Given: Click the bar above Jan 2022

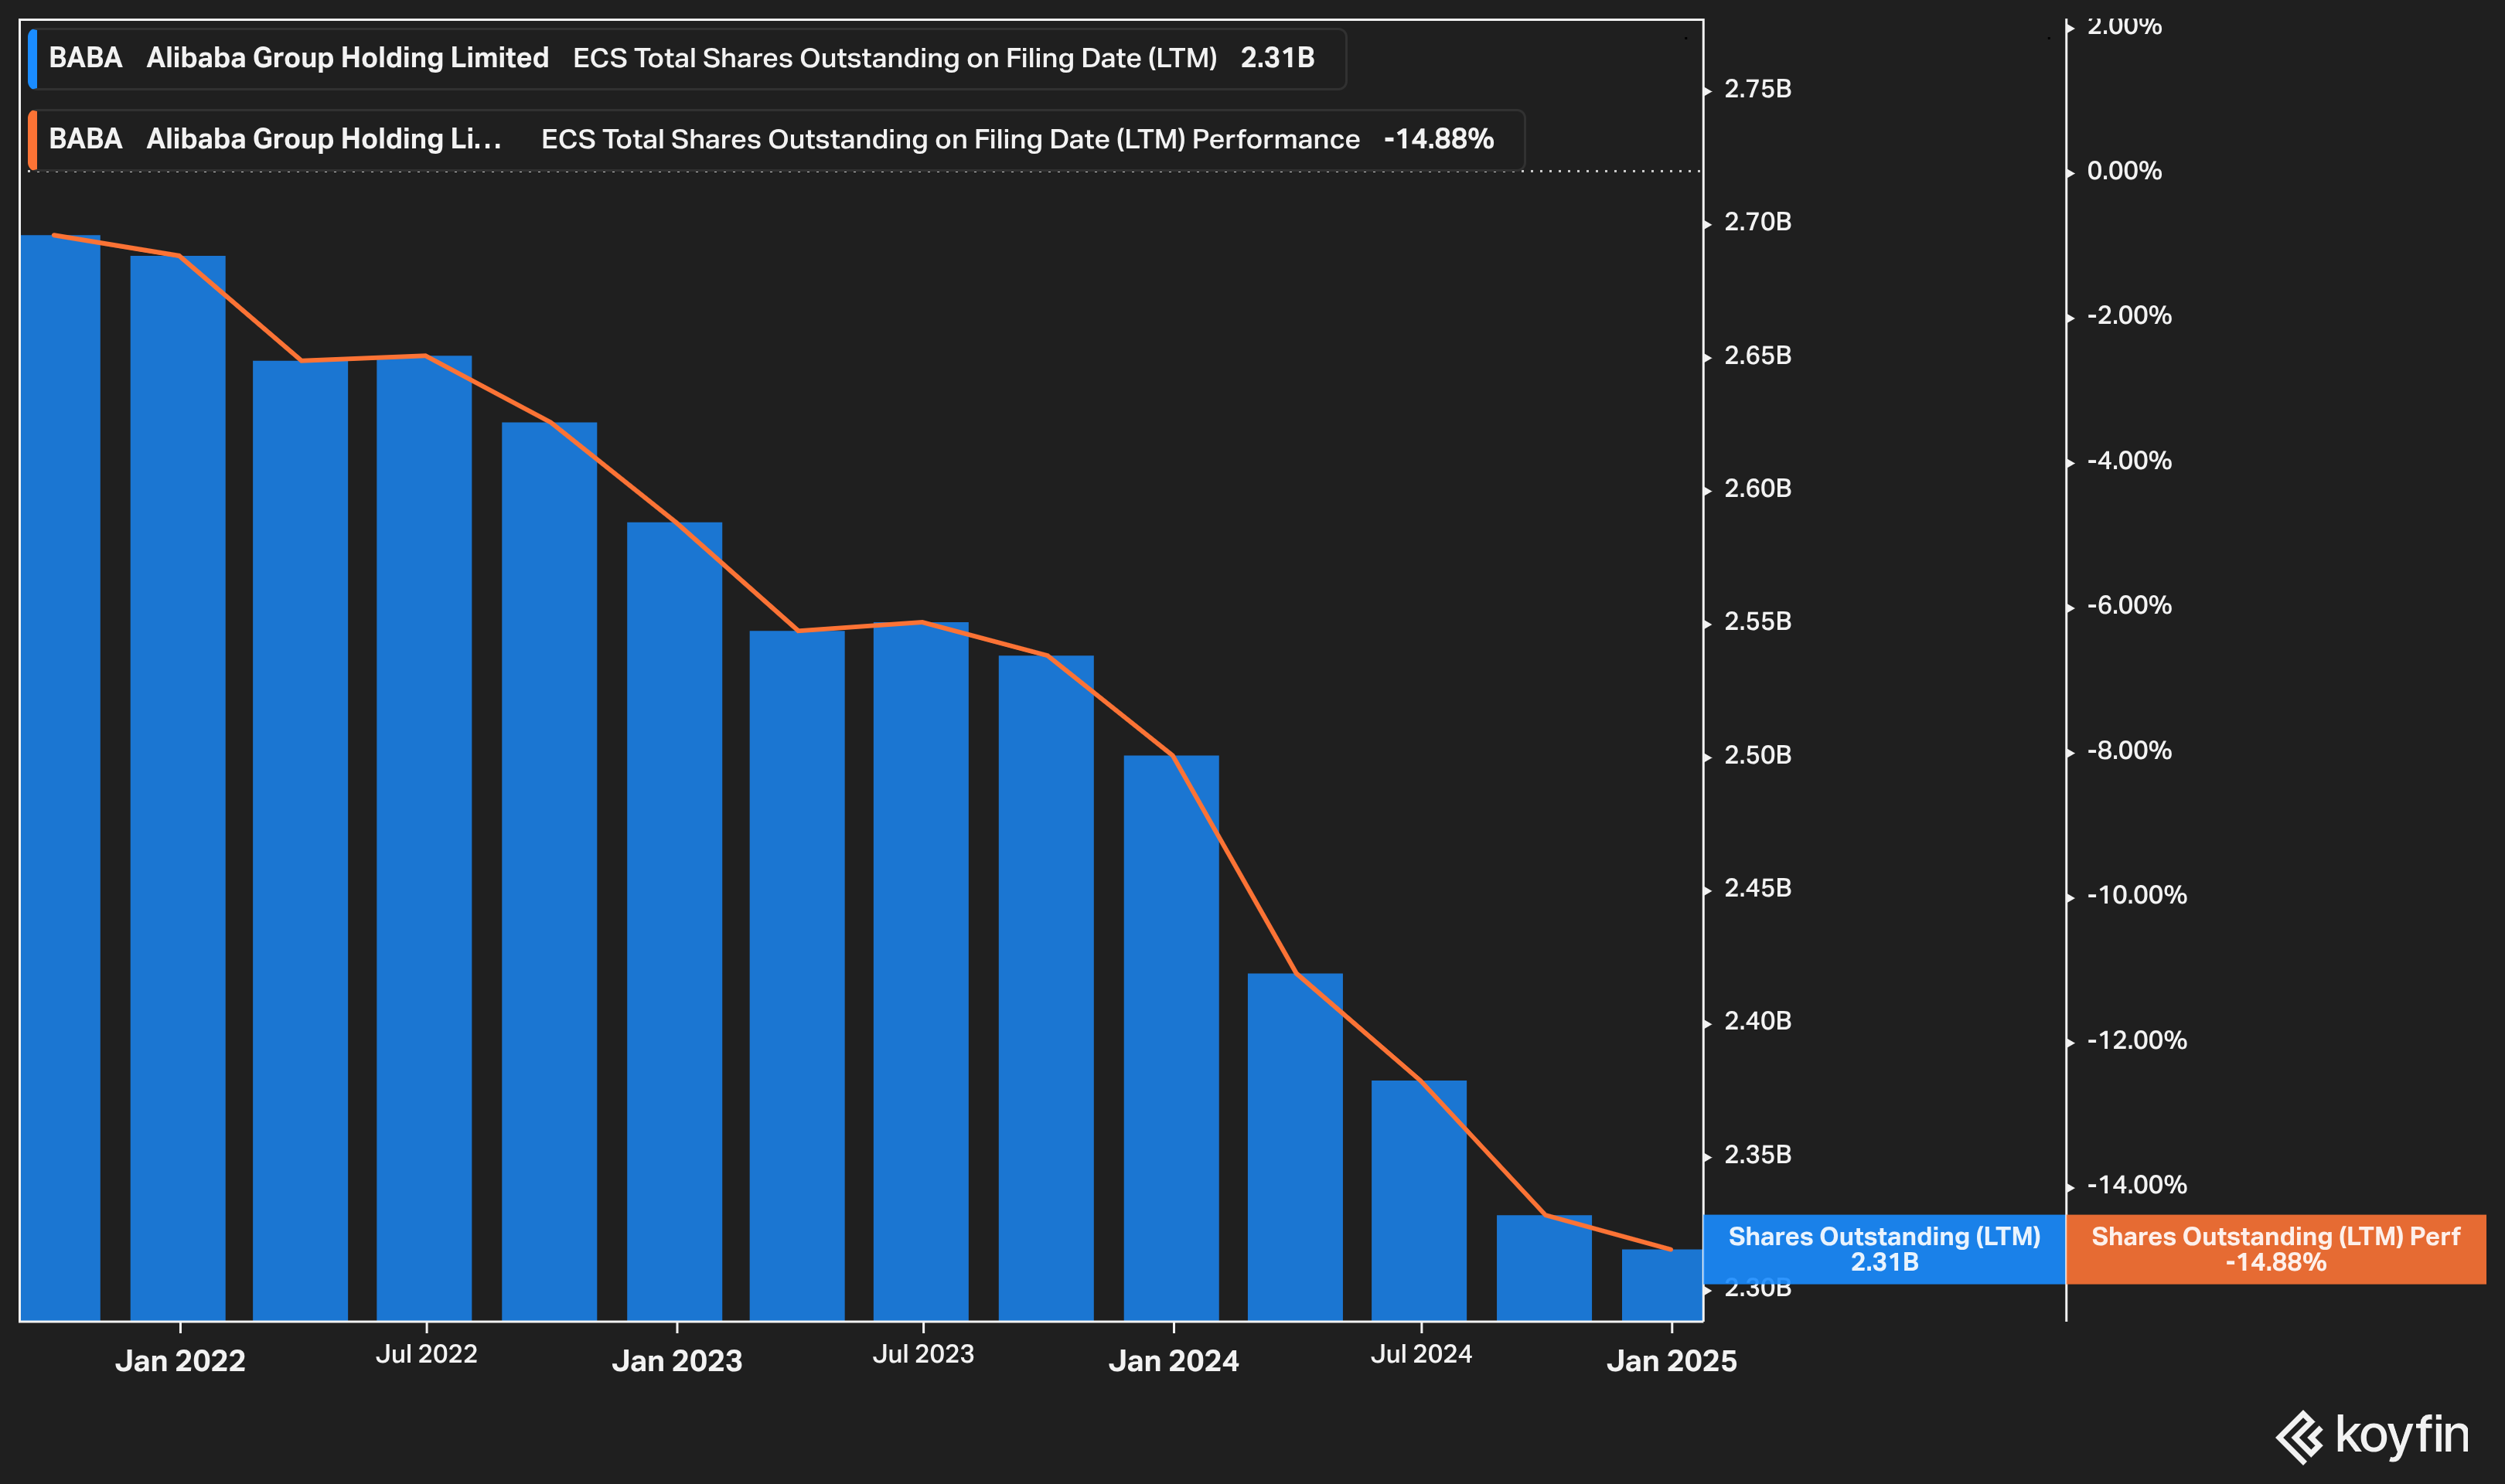Looking at the screenshot, I should (x=178, y=788).
